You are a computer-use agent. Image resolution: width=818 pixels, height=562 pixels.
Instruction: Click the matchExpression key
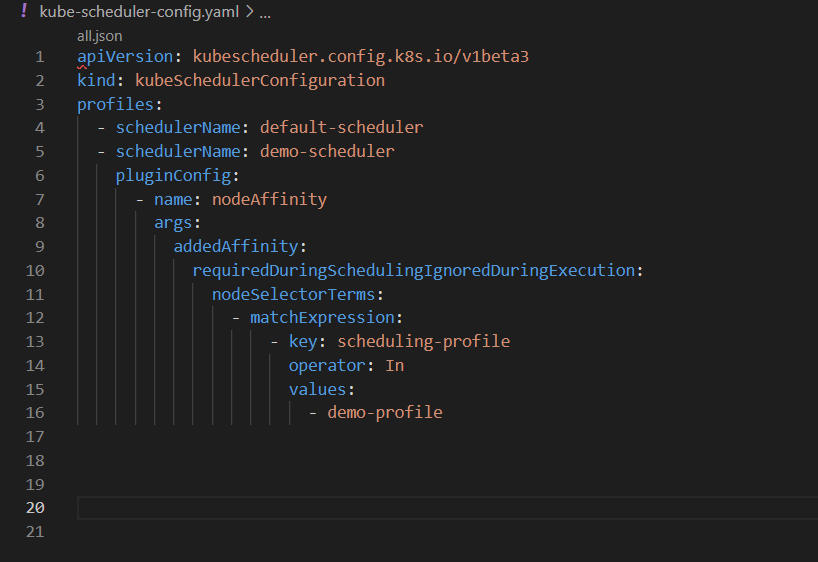click(322, 317)
